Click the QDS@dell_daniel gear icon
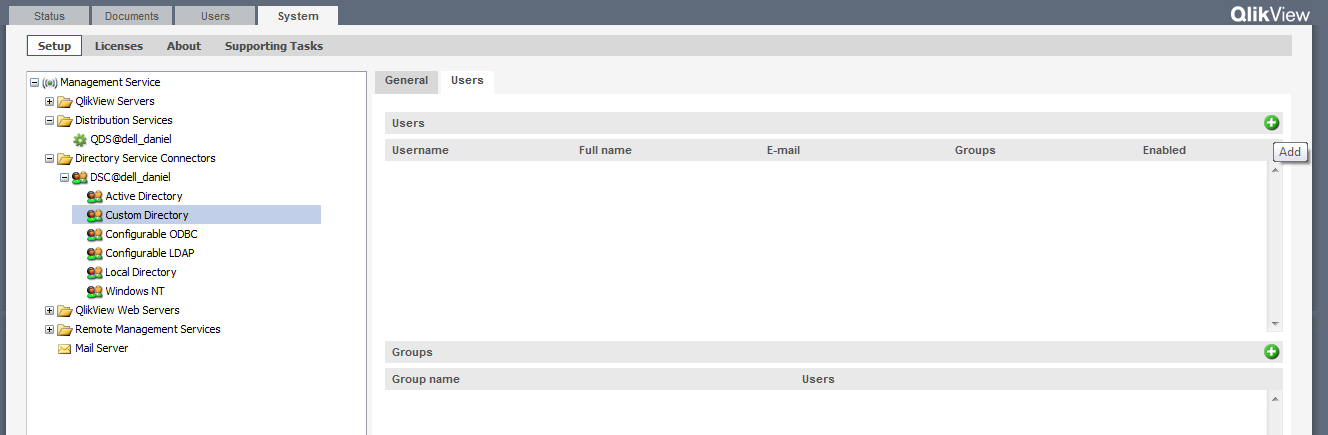The width and height of the screenshot is (1328, 435). click(80, 139)
